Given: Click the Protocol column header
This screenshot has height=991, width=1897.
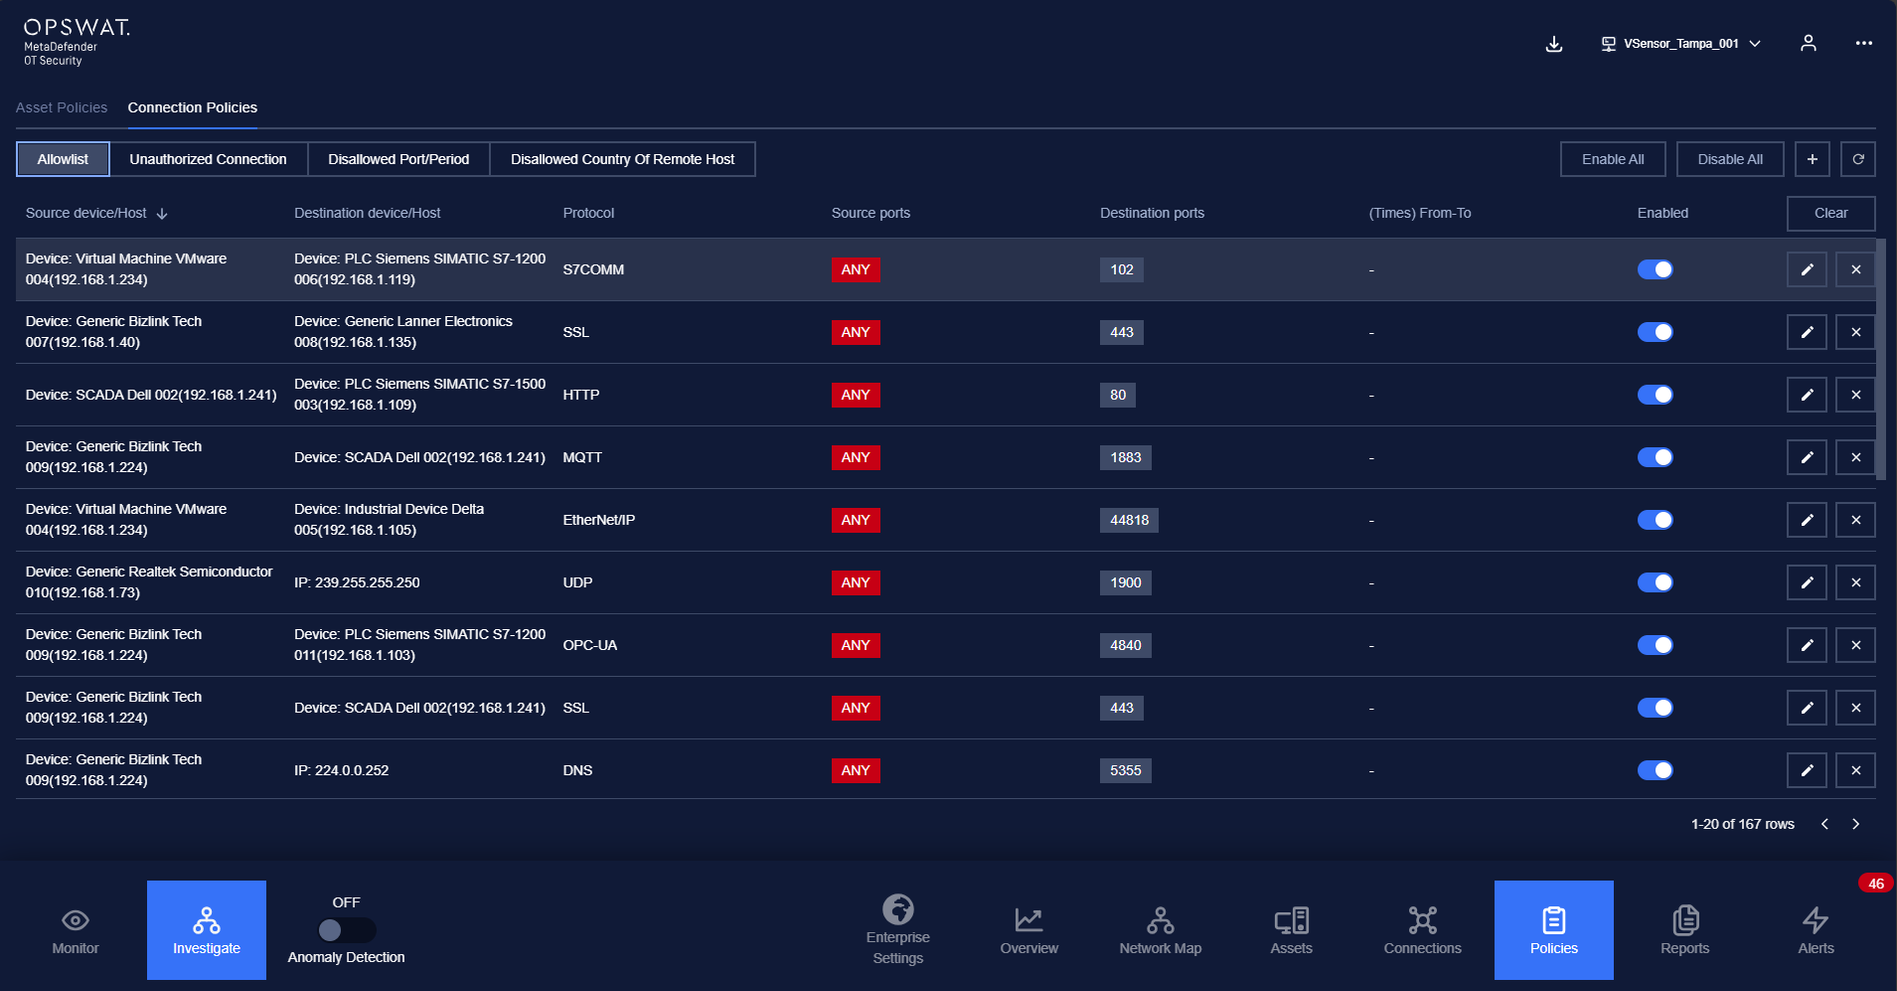Looking at the screenshot, I should pos(589,213).
